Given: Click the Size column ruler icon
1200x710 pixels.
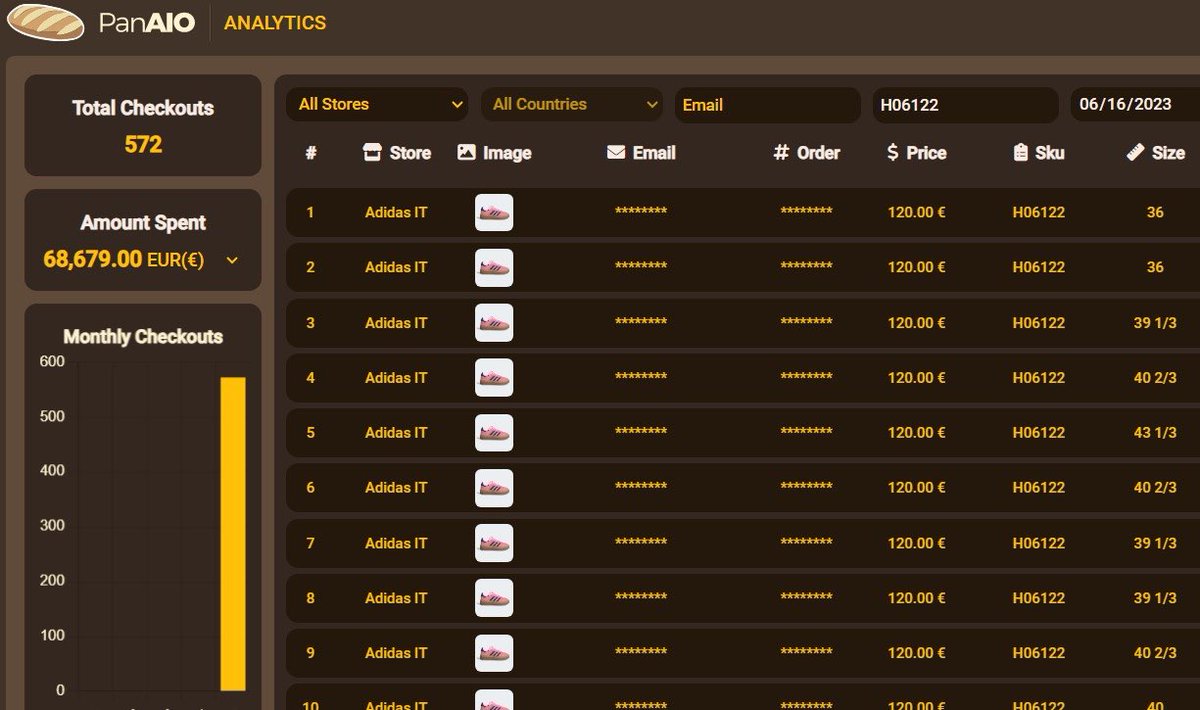Looking at the screenshot, I should 1135,153.
